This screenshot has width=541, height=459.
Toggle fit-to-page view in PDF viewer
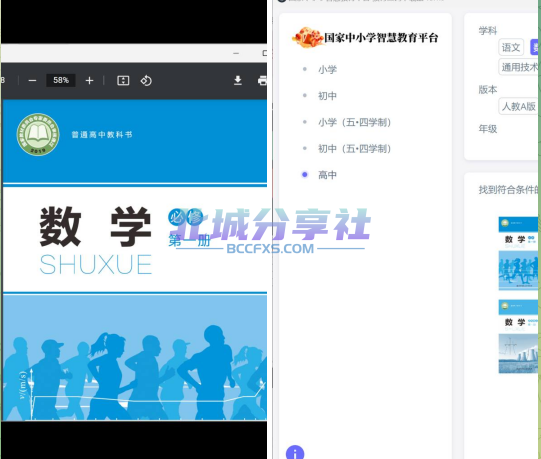coord(123,81)
